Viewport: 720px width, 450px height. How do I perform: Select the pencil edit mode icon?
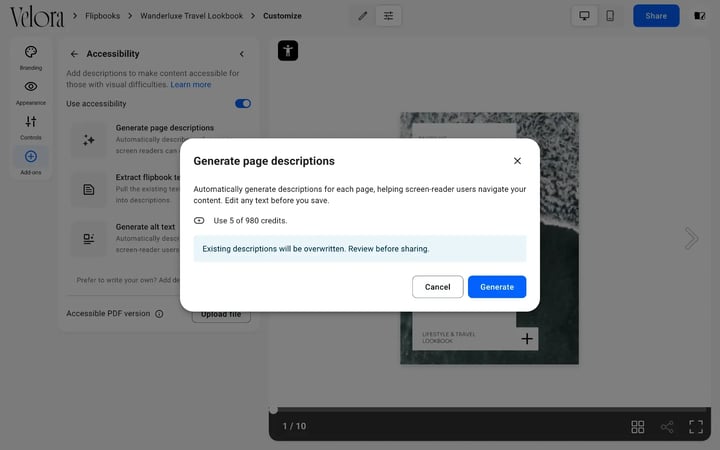click(x=363, y=16)
